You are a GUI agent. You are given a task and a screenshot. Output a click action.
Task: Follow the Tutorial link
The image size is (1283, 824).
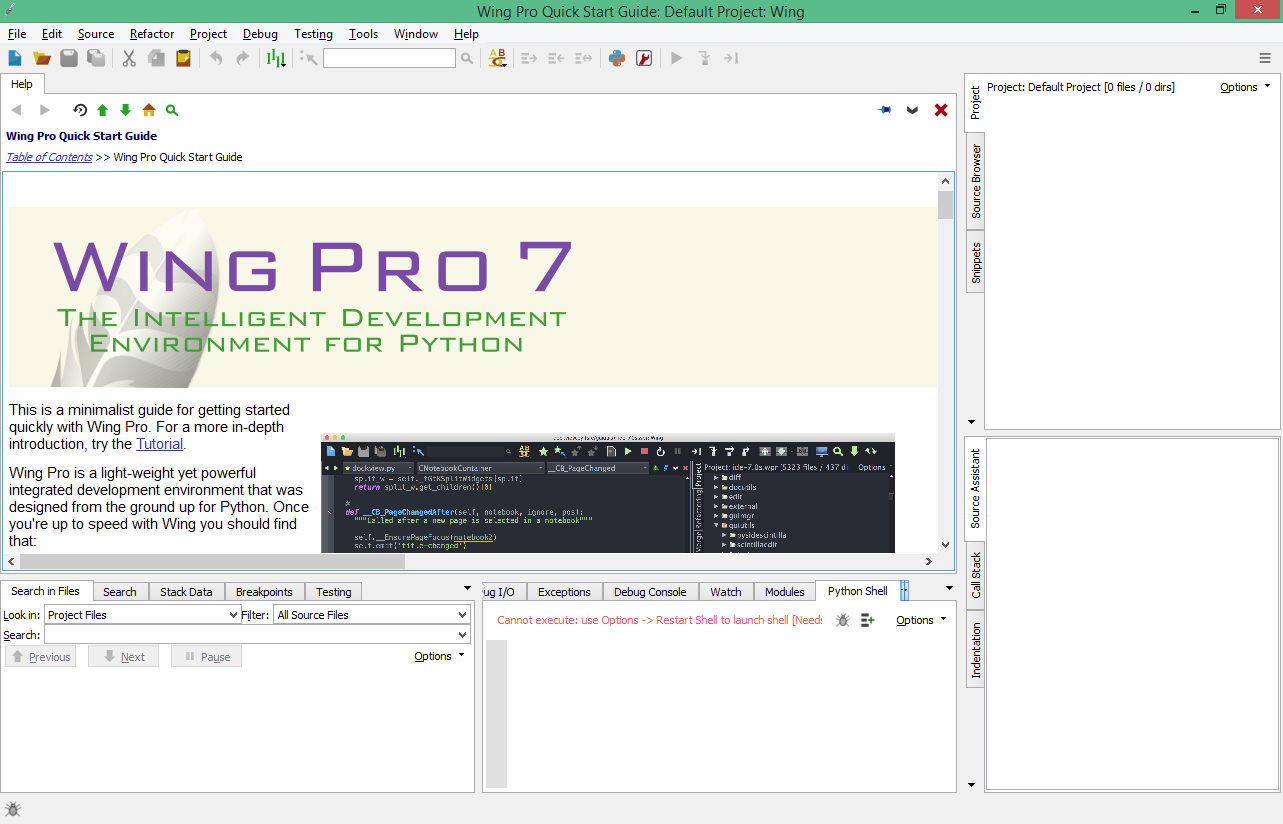[x=160, y=444]
